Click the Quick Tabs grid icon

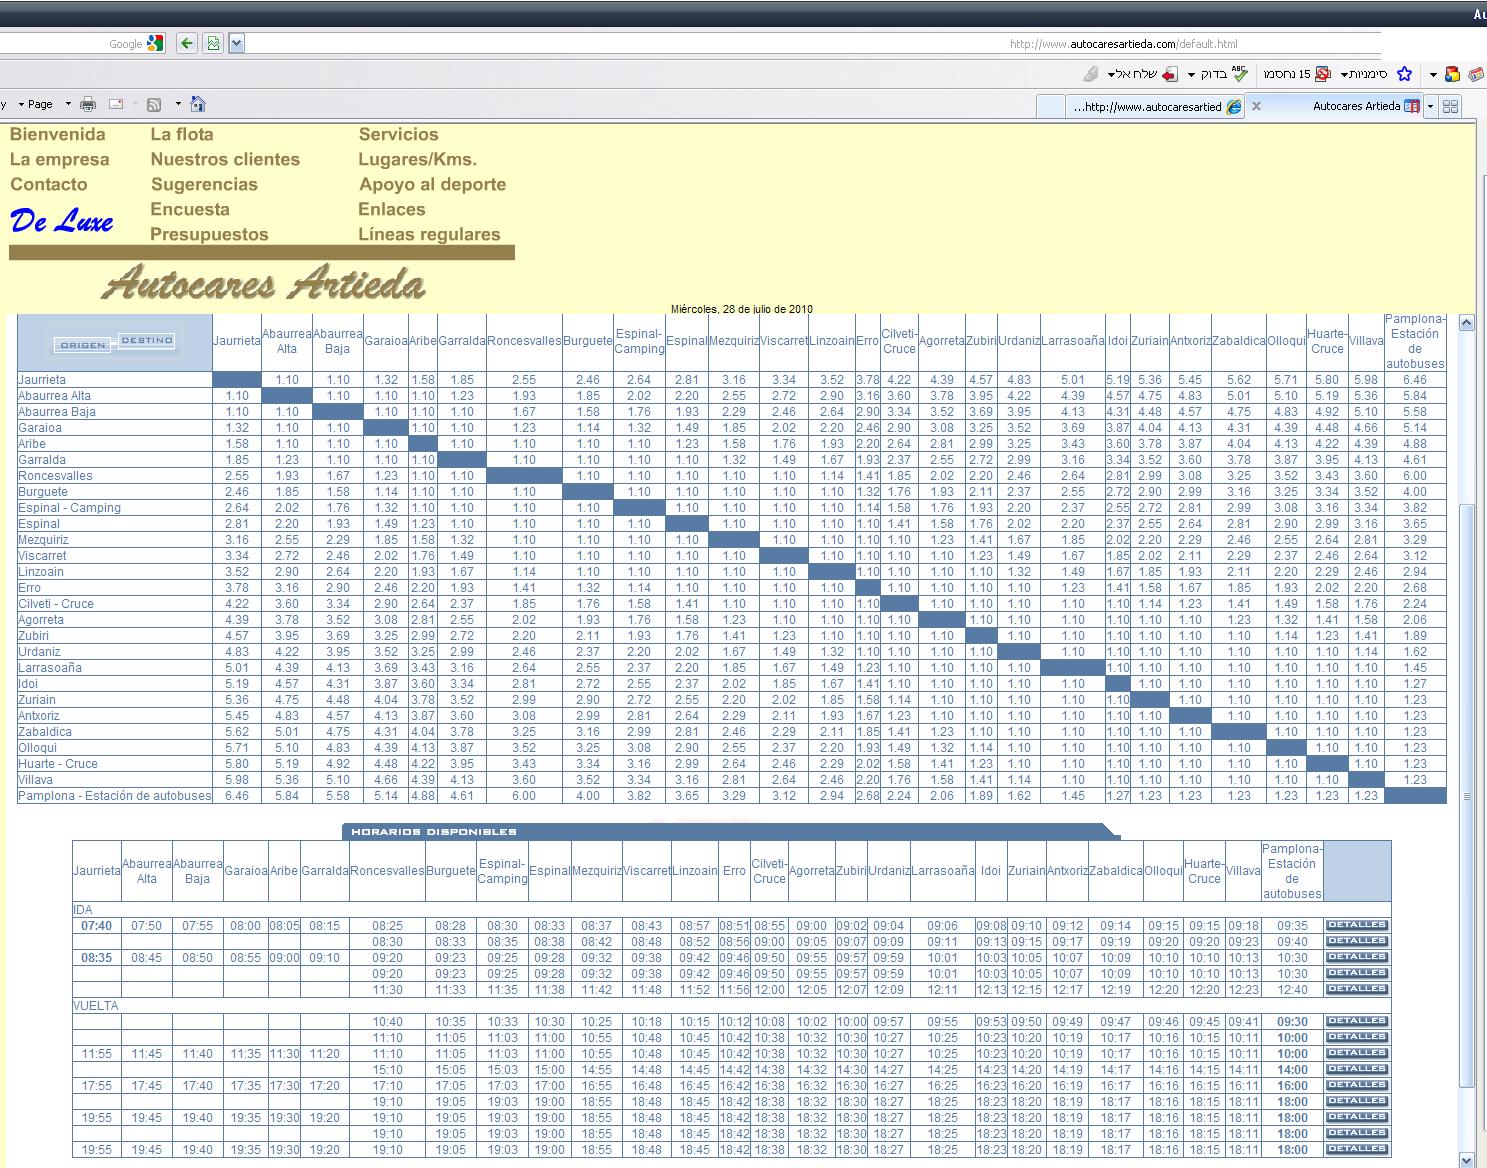point(1451,106)
